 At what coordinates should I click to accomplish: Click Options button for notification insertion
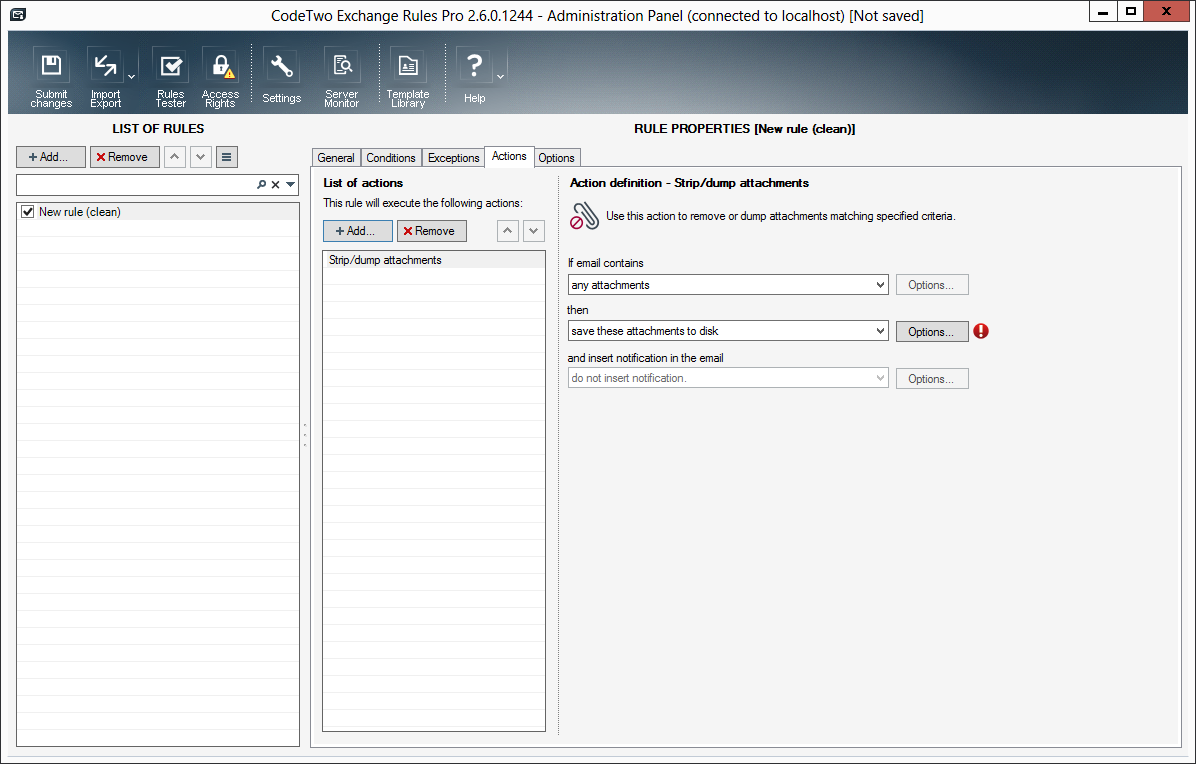point(932,379)
